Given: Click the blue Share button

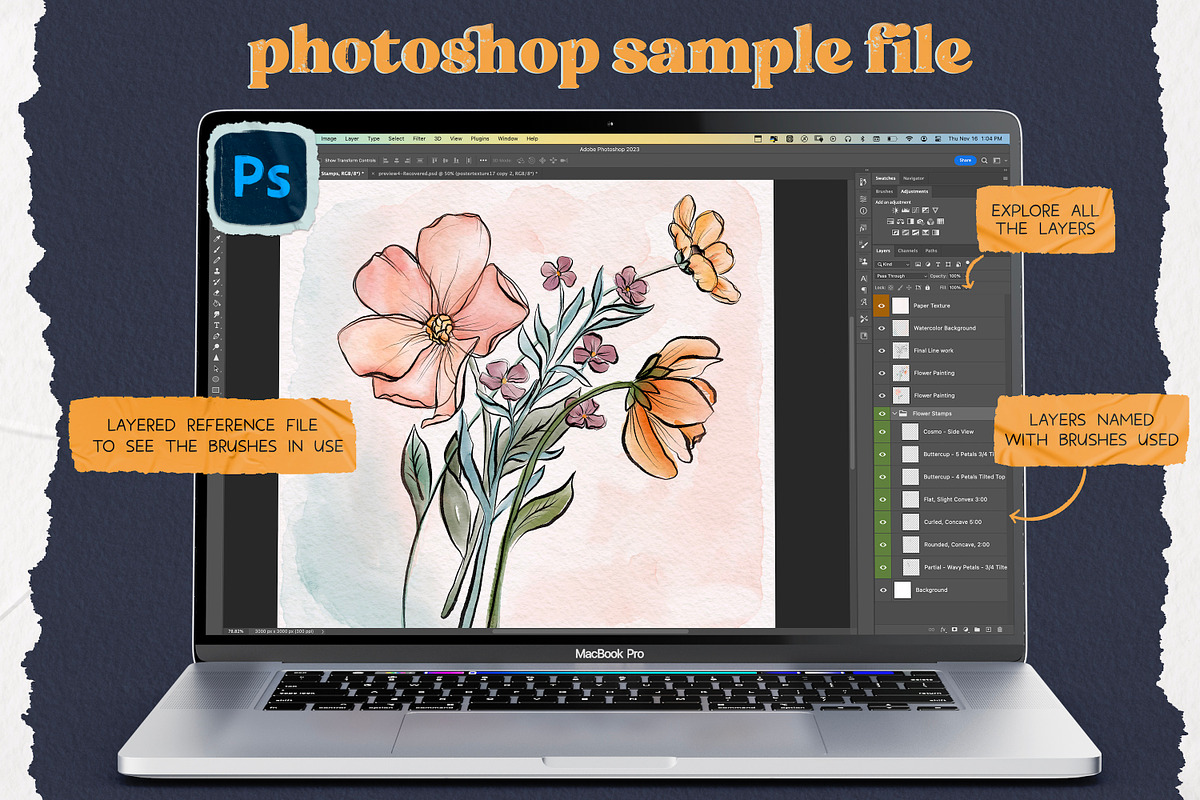Looking at the screenshot, I should point(965,160).
